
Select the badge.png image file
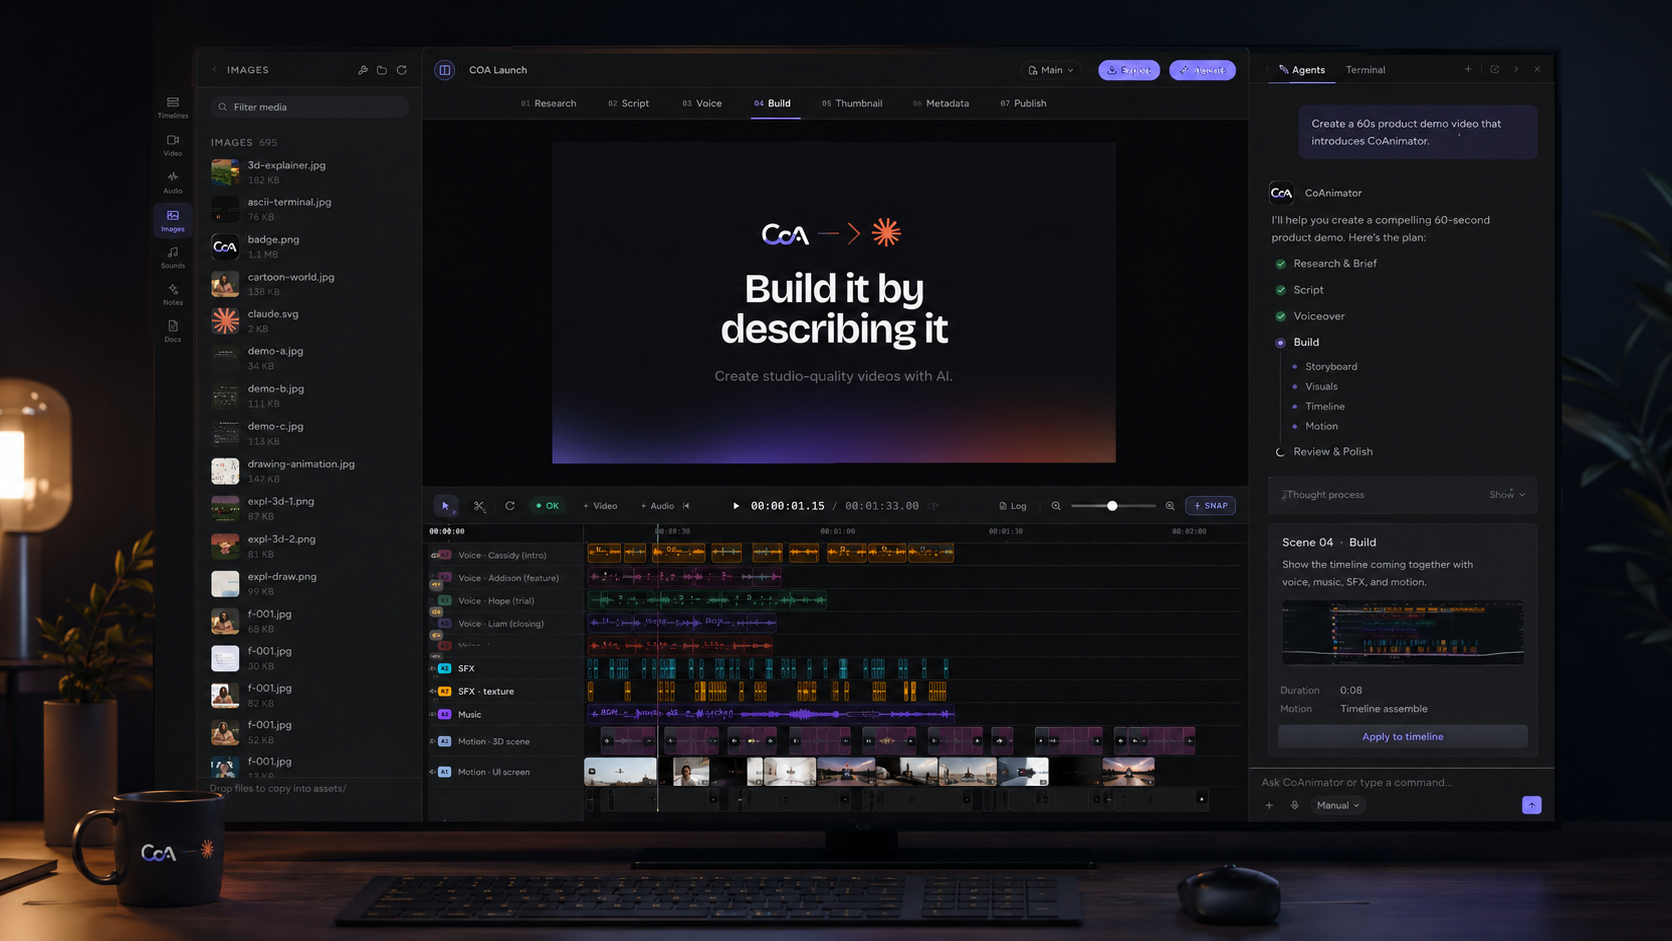[309, 246]
